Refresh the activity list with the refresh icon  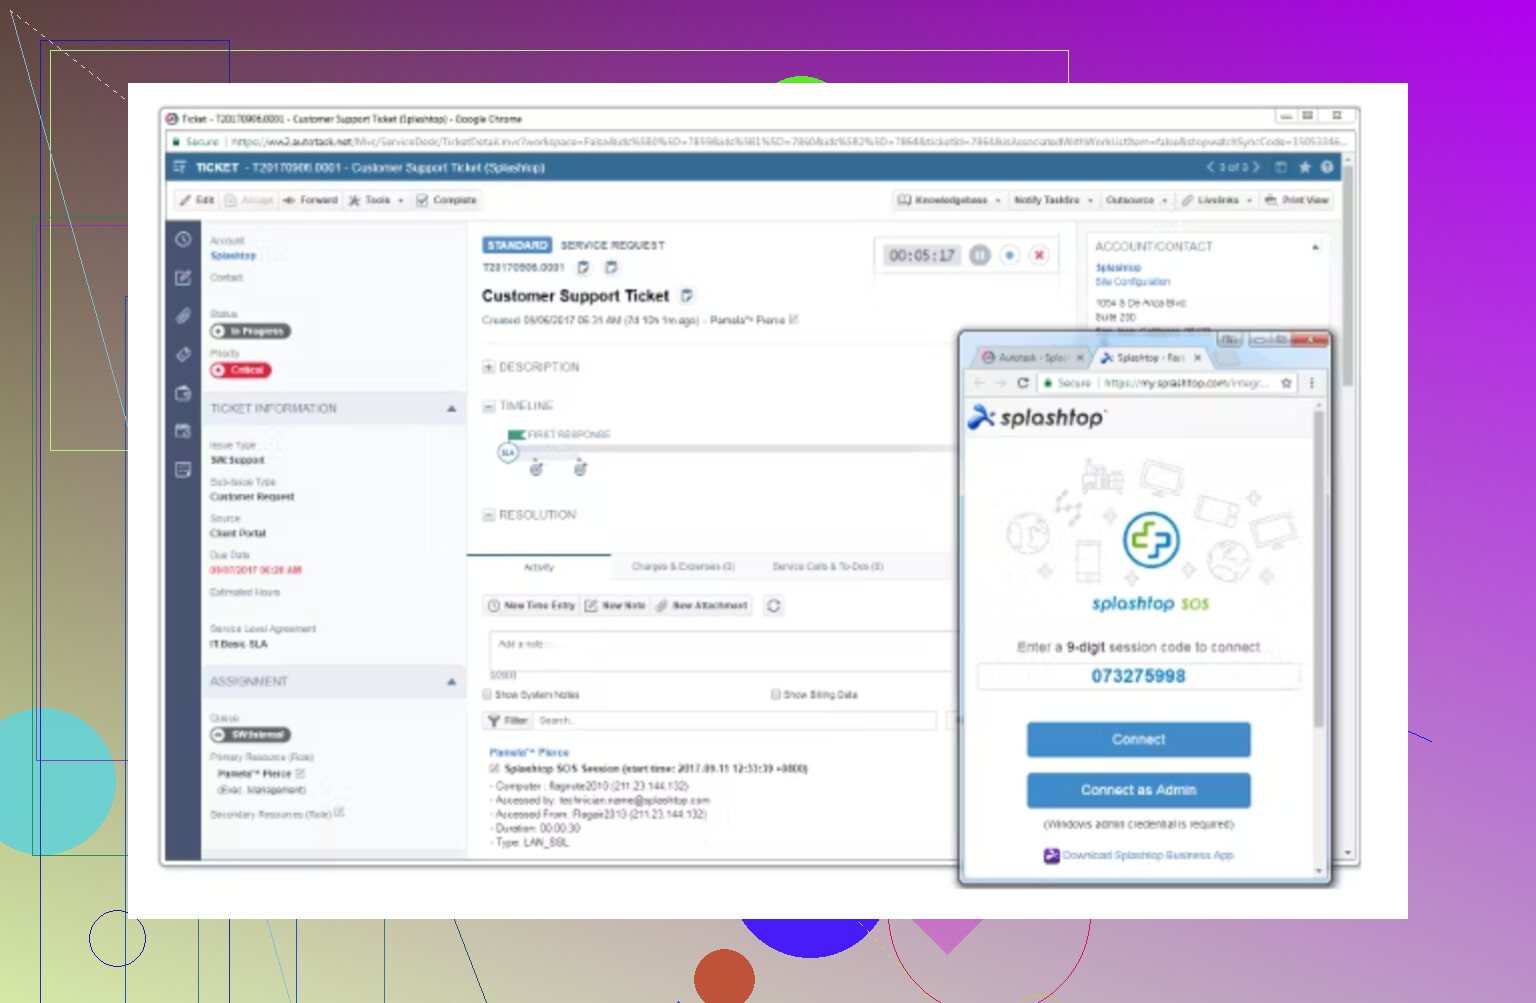773,605
